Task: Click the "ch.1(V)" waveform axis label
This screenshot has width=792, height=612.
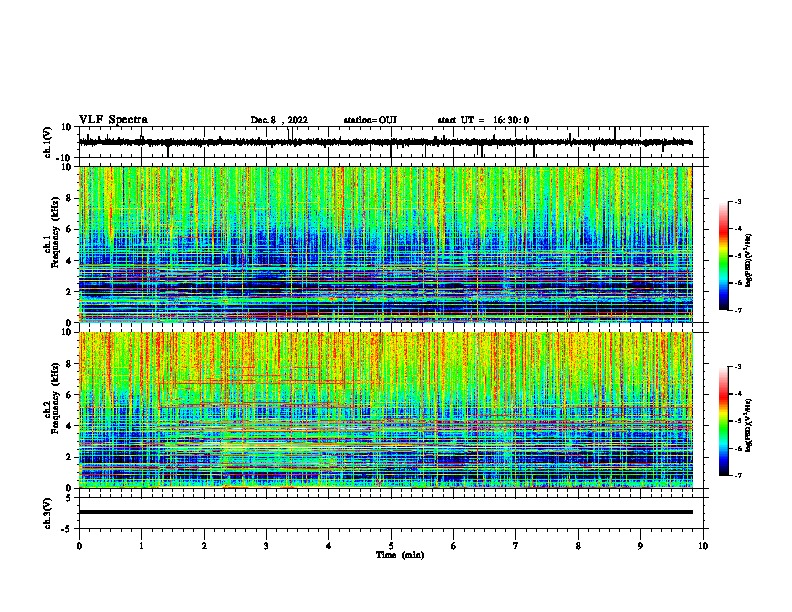Action: 47,142
